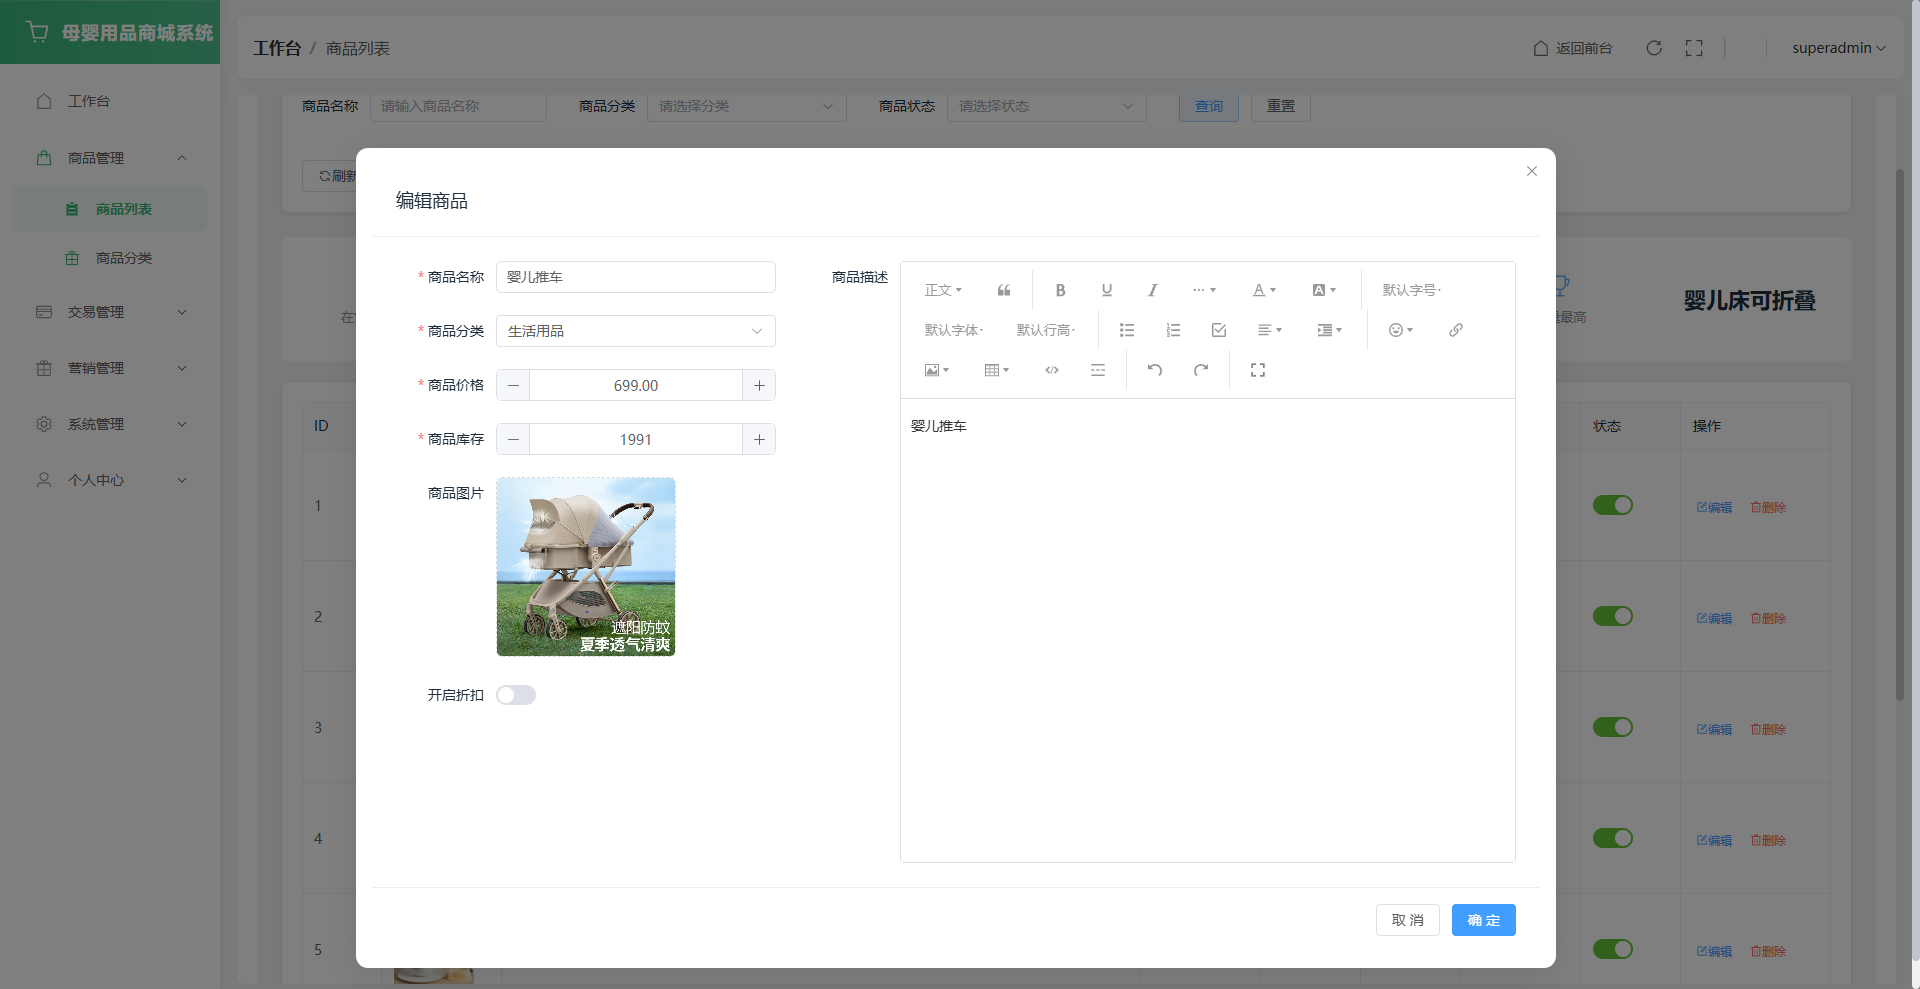Enable the 开启折扣 discount switch
The height and width of the screenshot is (989, 1920).
516,695
